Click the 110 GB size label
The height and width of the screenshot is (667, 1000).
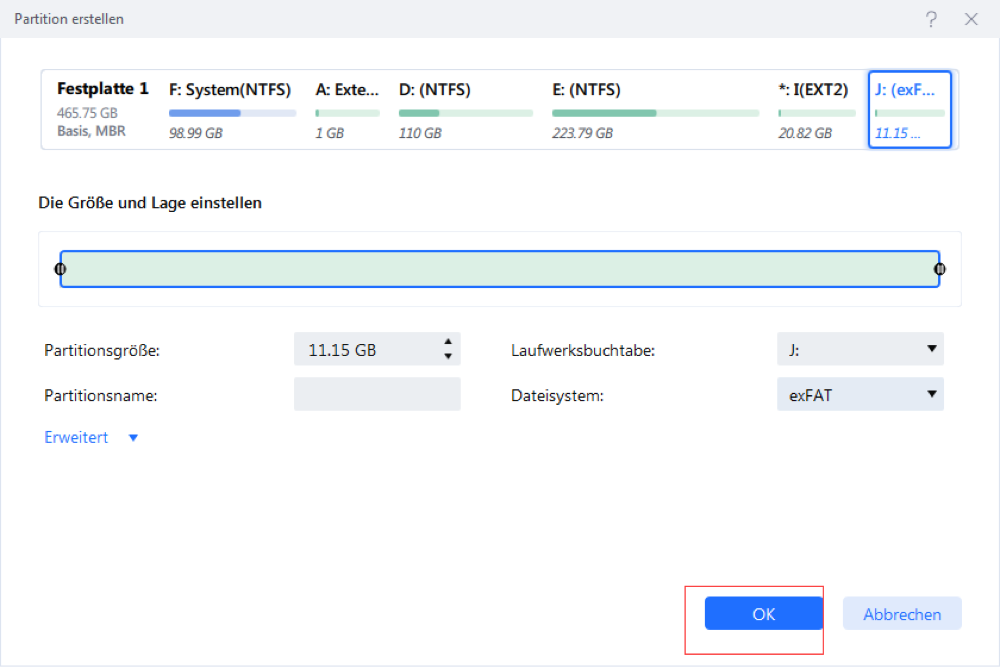pyautogui.click(x=420, y=133)
